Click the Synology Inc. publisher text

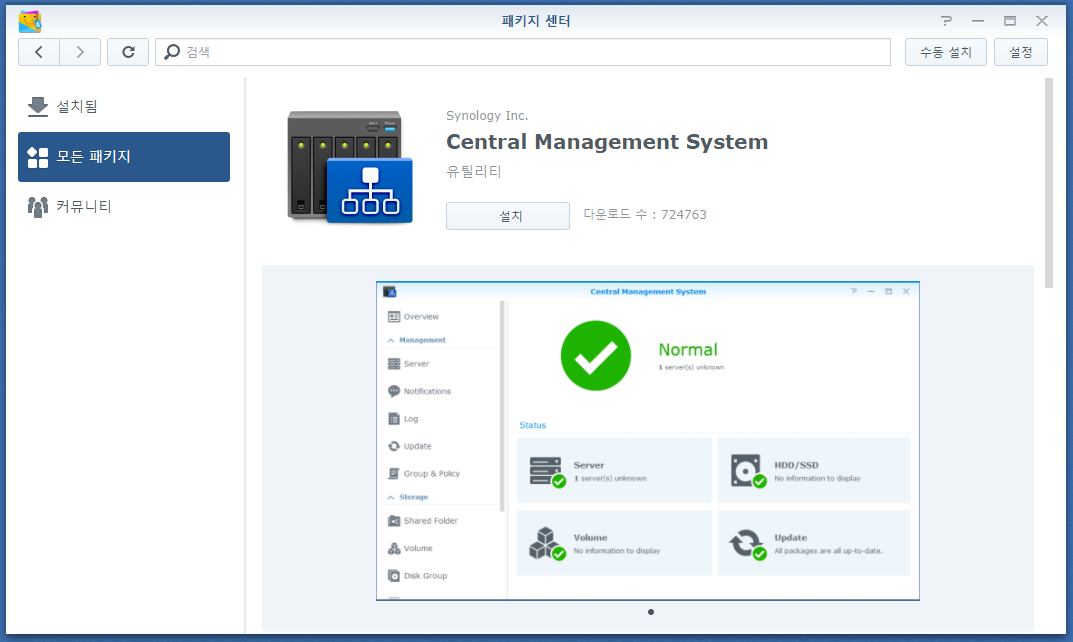point(487,116)
